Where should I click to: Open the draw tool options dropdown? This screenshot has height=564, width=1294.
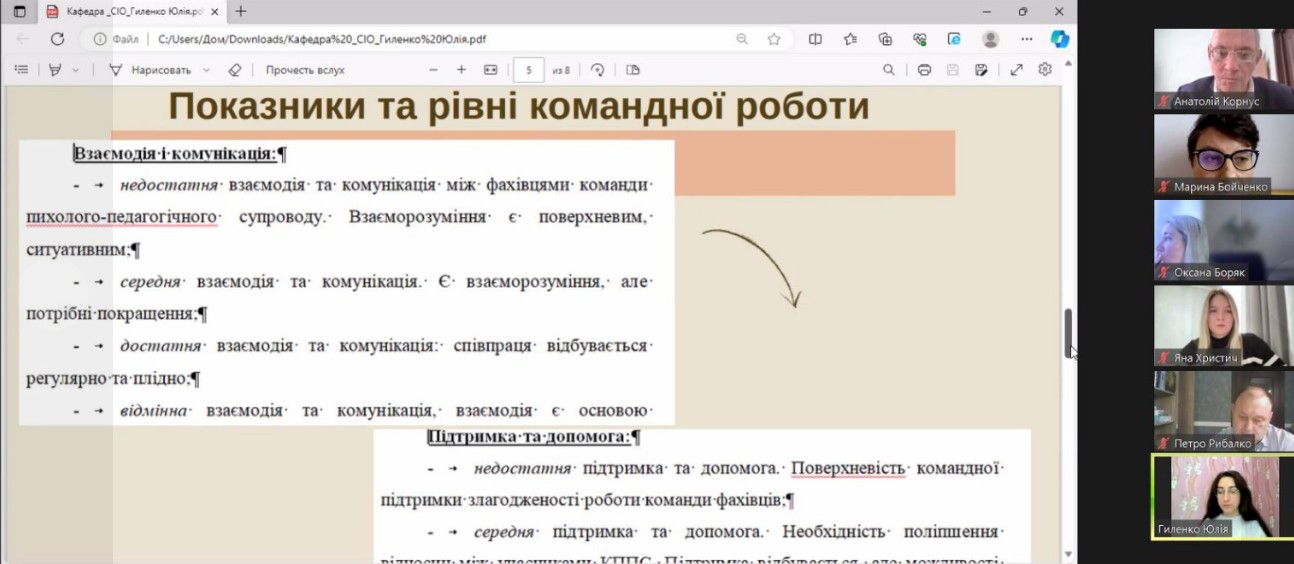(x=206, y=70)
